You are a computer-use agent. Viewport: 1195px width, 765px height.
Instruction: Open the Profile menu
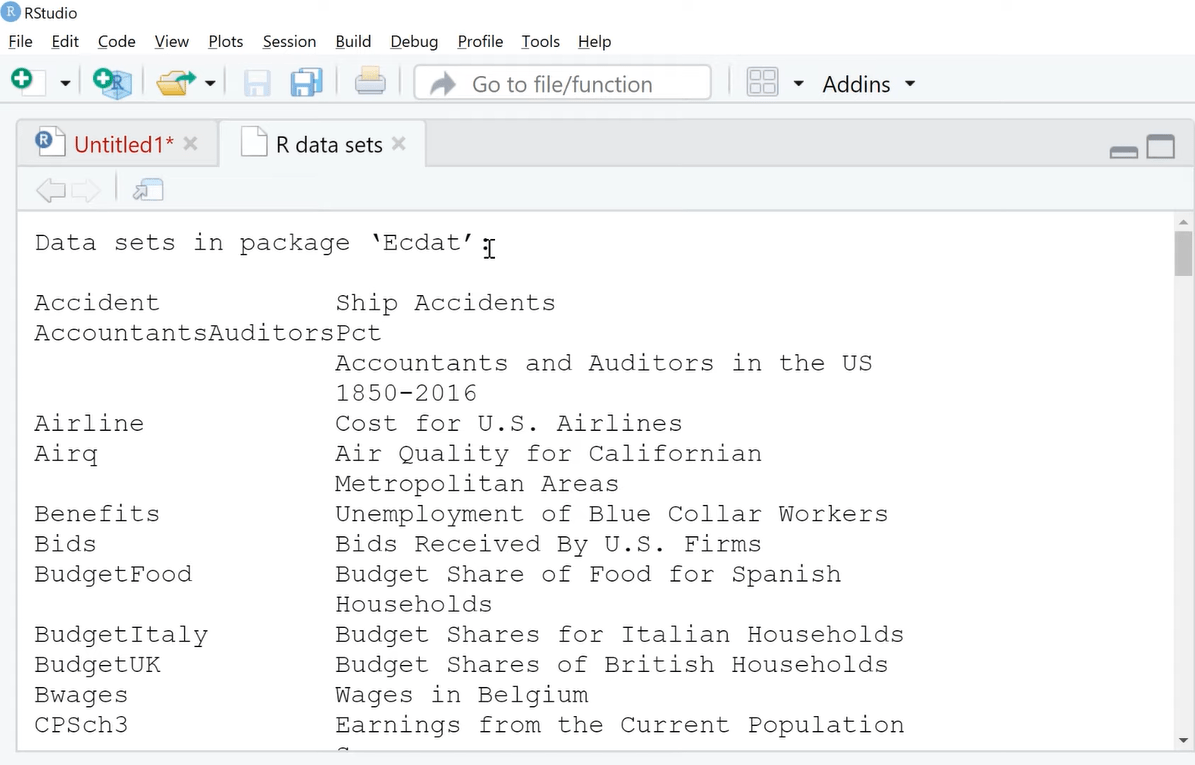click(x=480, y=41)
